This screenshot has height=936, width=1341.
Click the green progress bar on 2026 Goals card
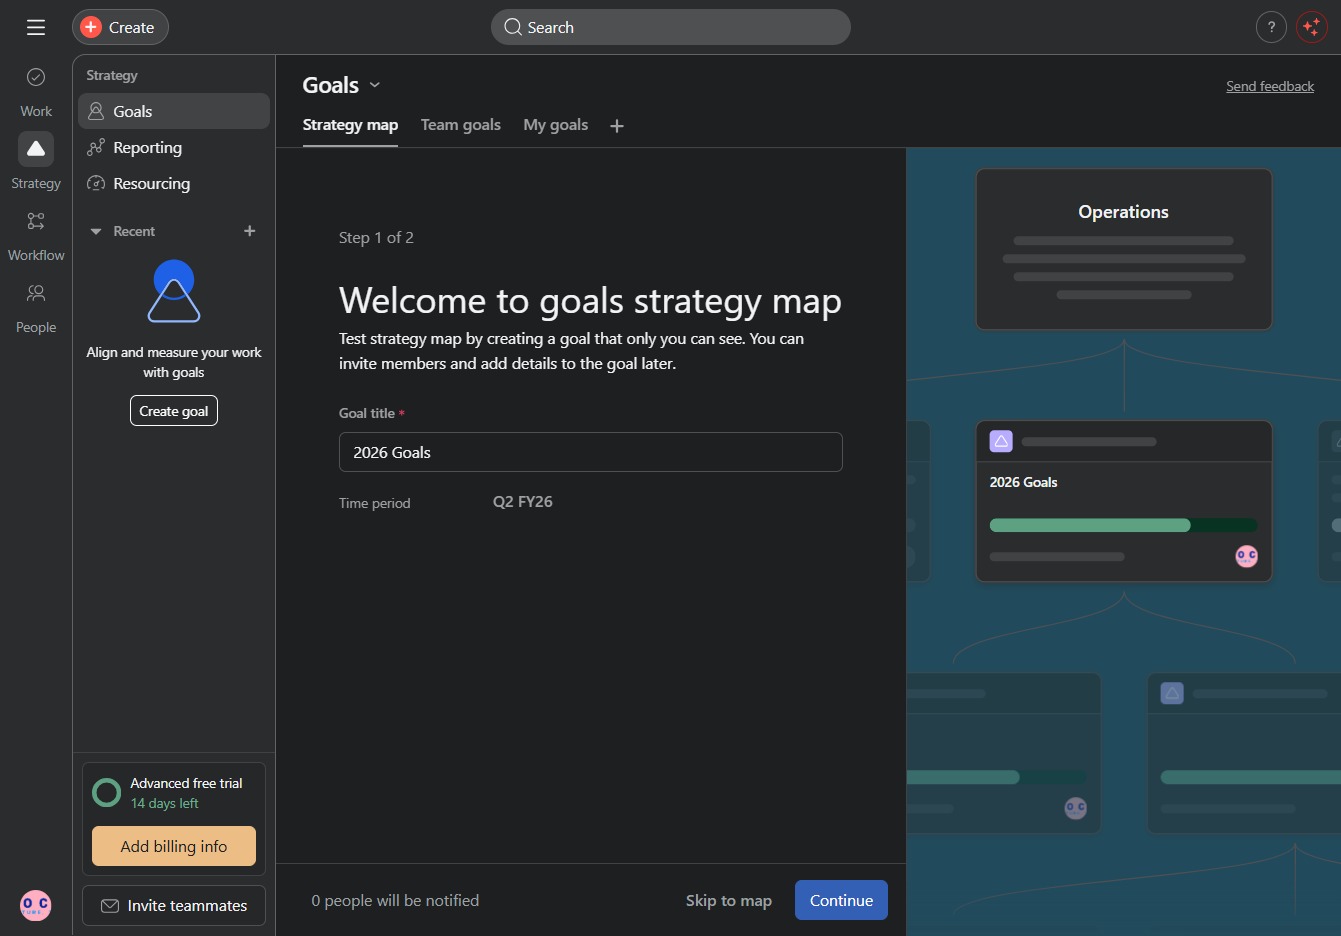1123,525
